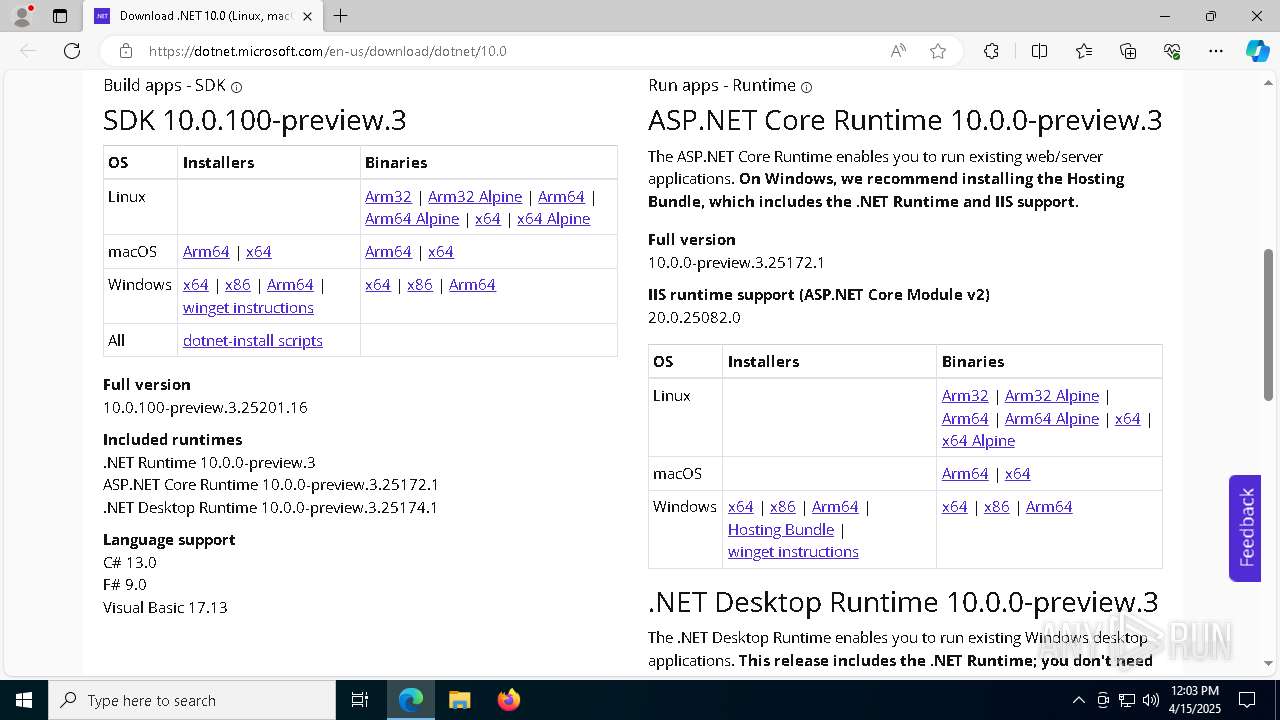Download SDK macOS Arm64 installer
The width and height of the screenshot is (1280, 720).
click(206, 251)
